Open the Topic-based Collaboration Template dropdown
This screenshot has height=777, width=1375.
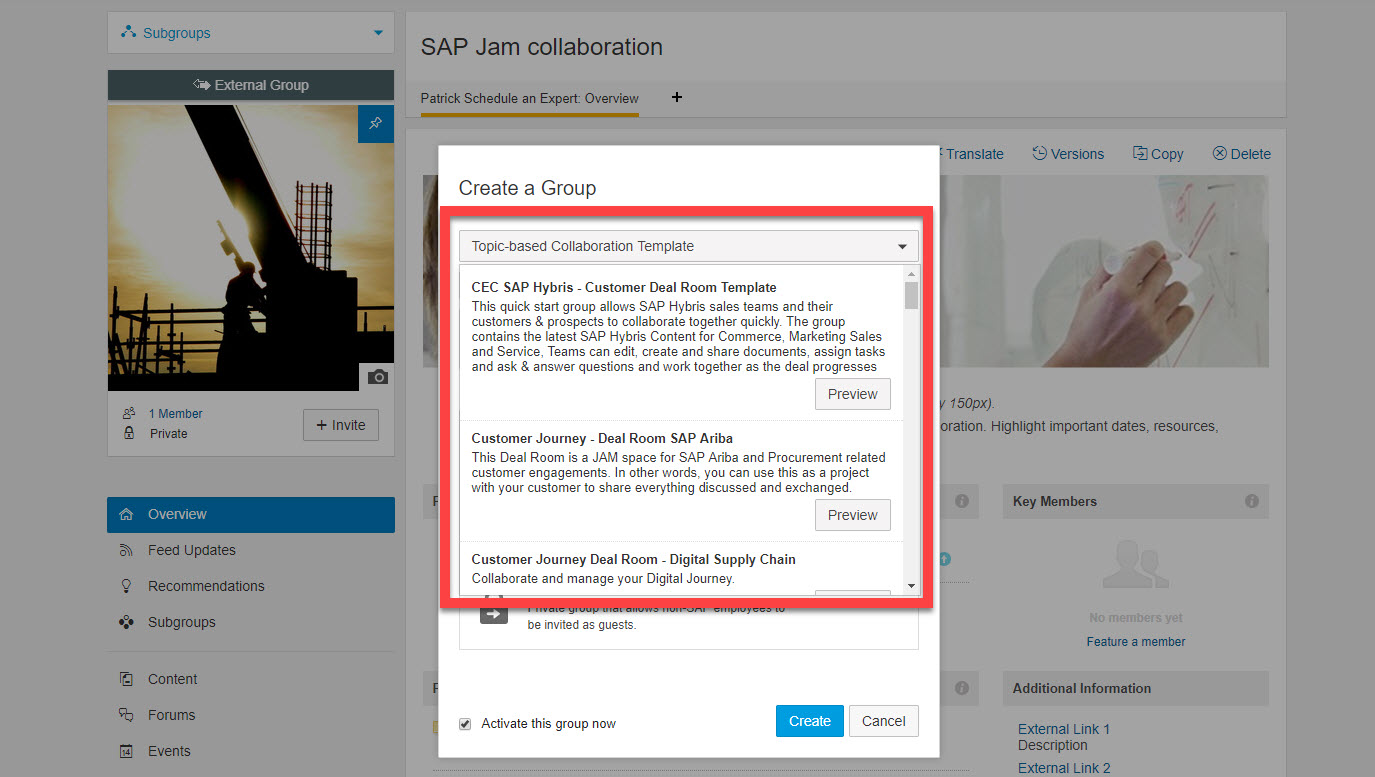(x=689, y=246)
